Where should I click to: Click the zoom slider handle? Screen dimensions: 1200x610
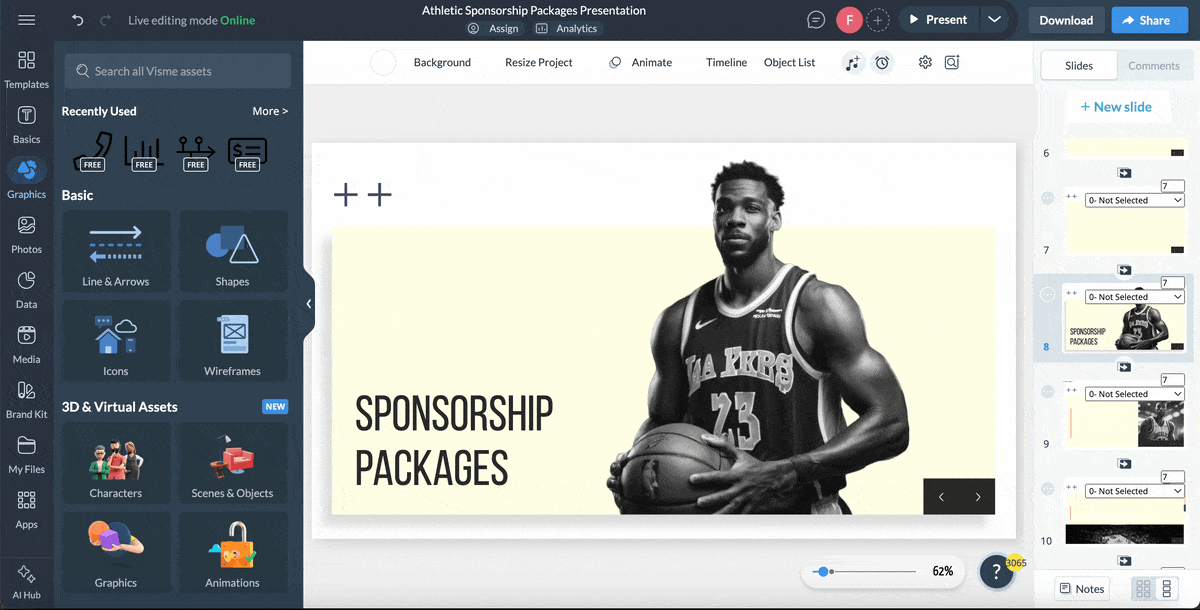coord(823,572)
